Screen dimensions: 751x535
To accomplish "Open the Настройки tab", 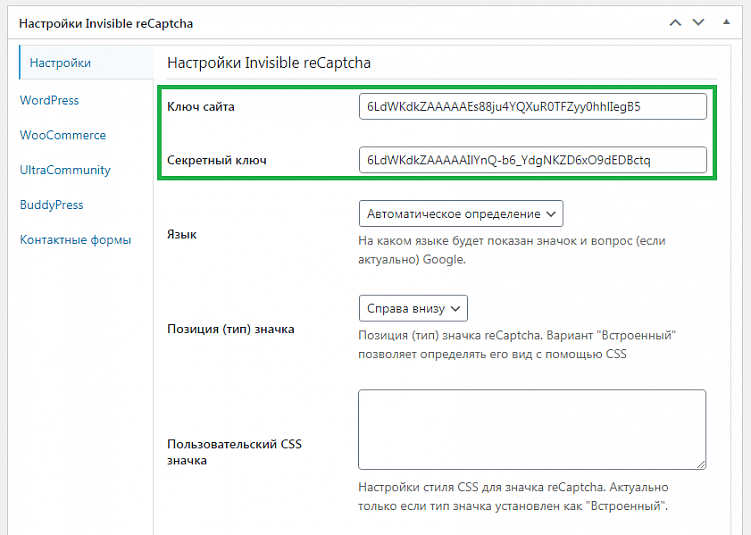I will [60, 63].
